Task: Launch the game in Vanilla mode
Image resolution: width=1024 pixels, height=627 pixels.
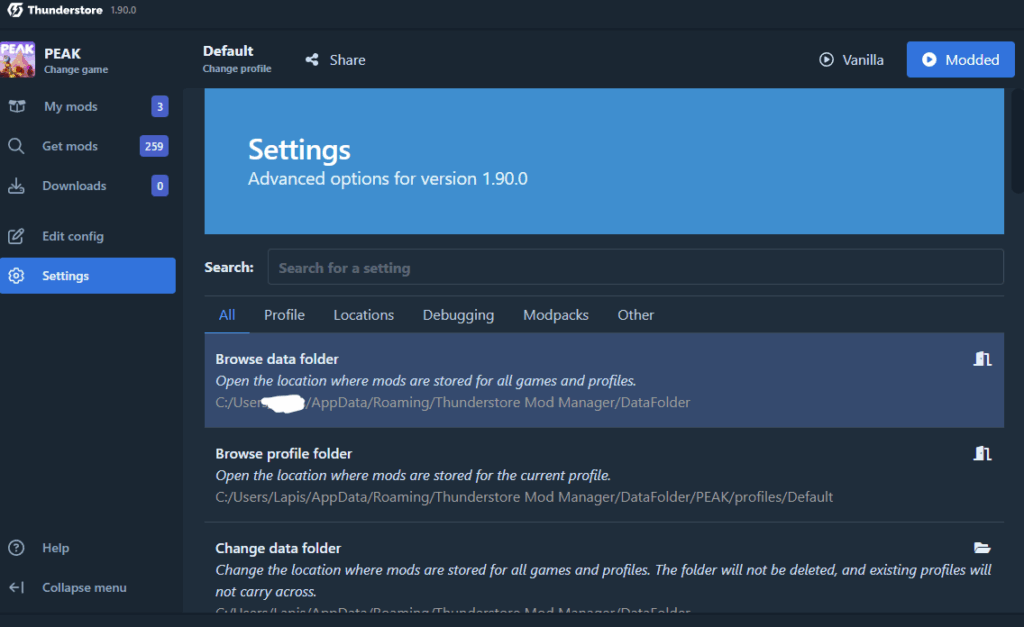Action: [x=851, y=59]
